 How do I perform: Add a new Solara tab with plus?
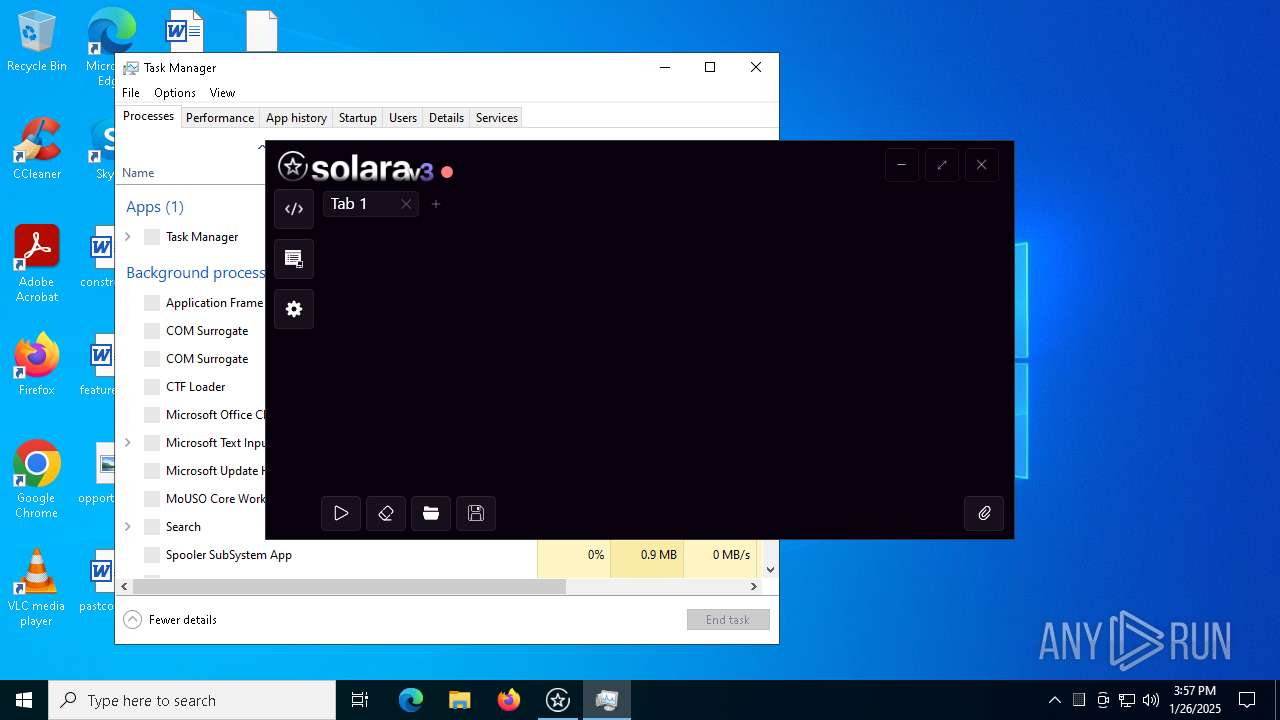[x=436, y=204]
